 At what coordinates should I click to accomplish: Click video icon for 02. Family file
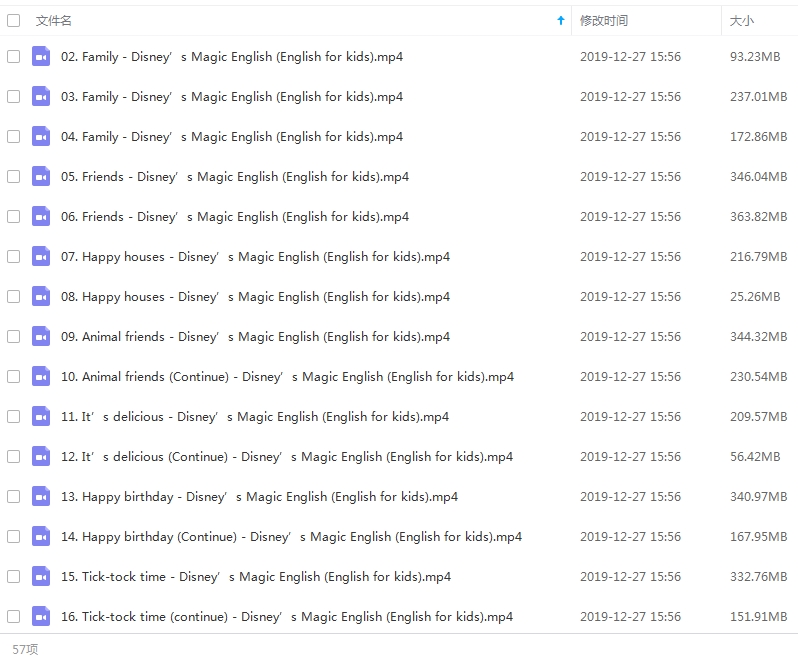point(41,56)
